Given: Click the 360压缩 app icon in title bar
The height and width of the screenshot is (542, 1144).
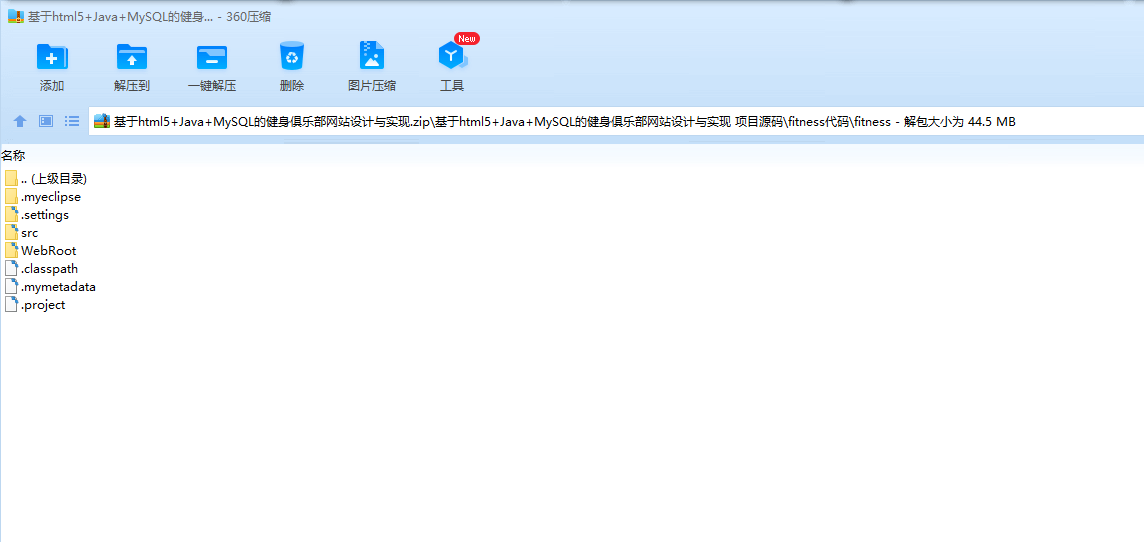Looking at the screenshot, I should pos(15,17).
